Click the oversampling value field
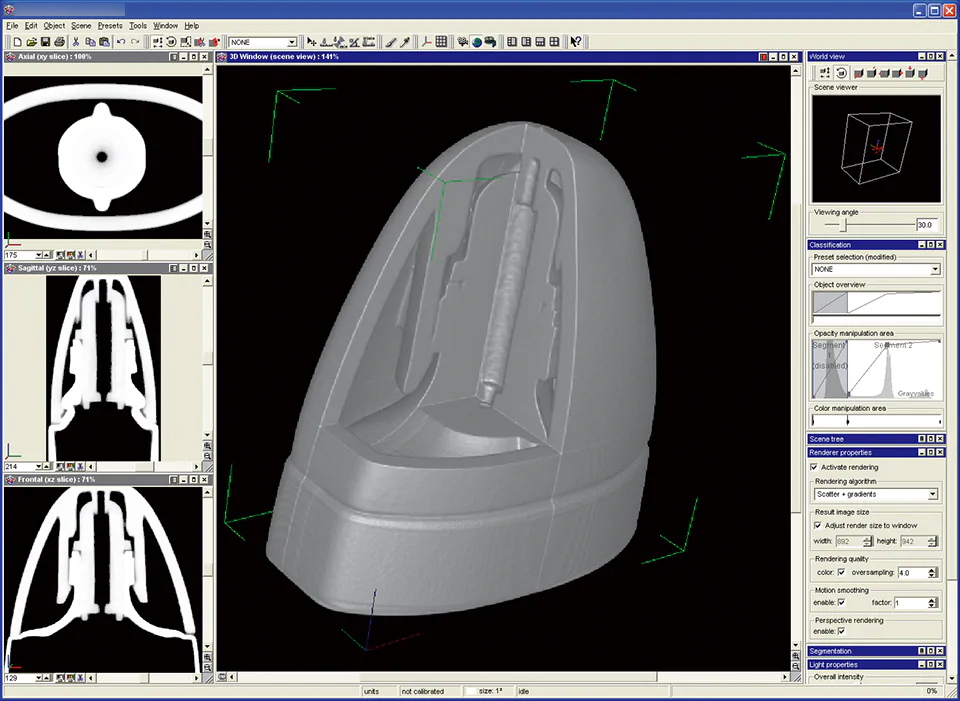This screenshot has width=960, height=701. point(911,573)
